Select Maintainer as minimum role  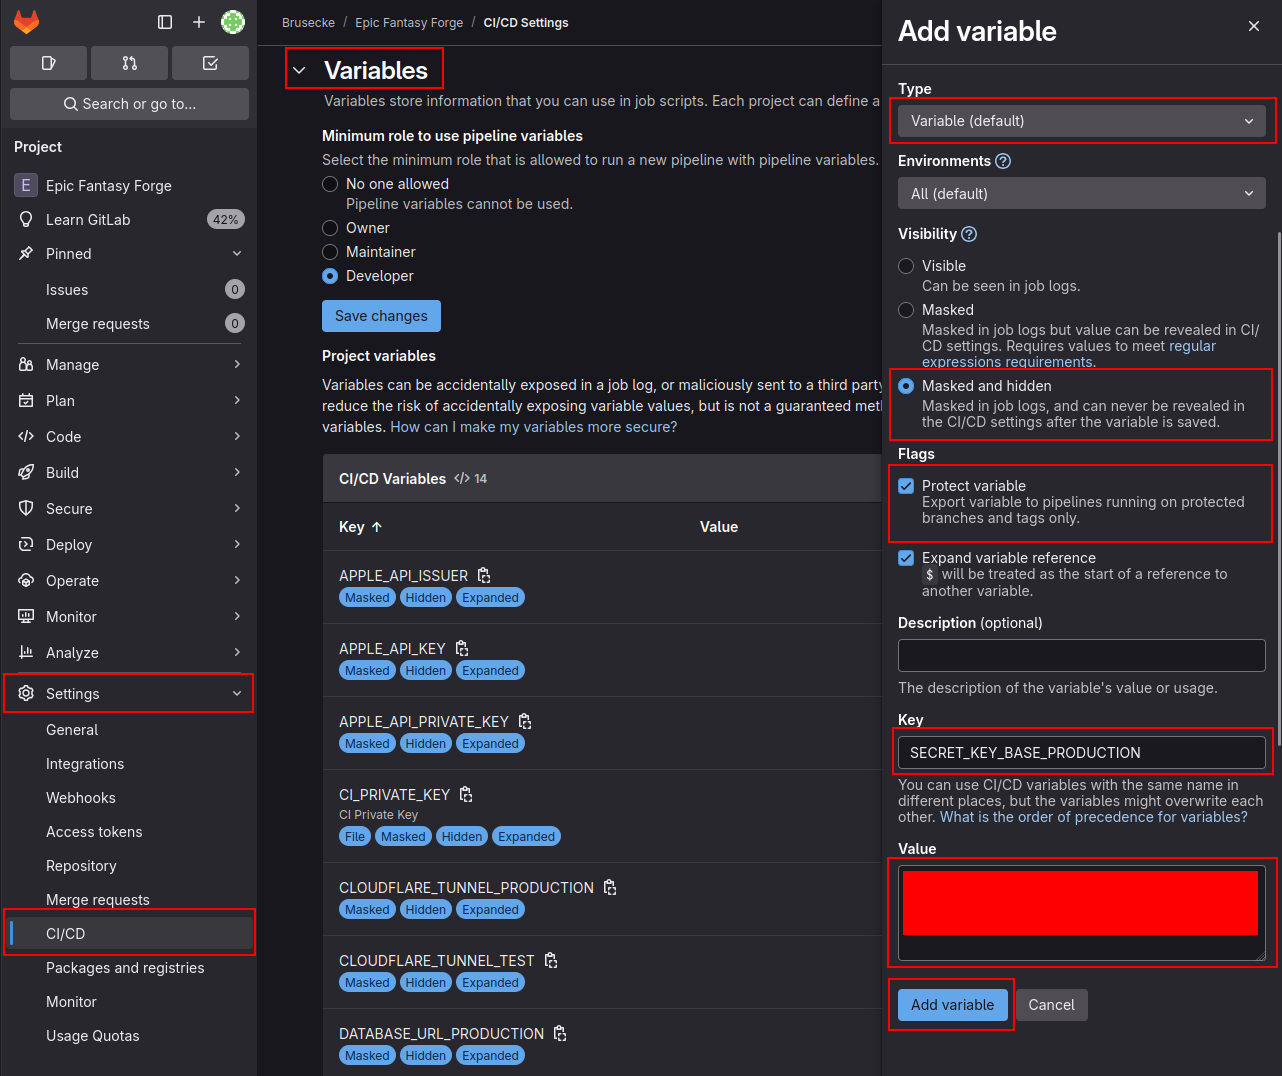pyautogui.click(x=330, y=252)
